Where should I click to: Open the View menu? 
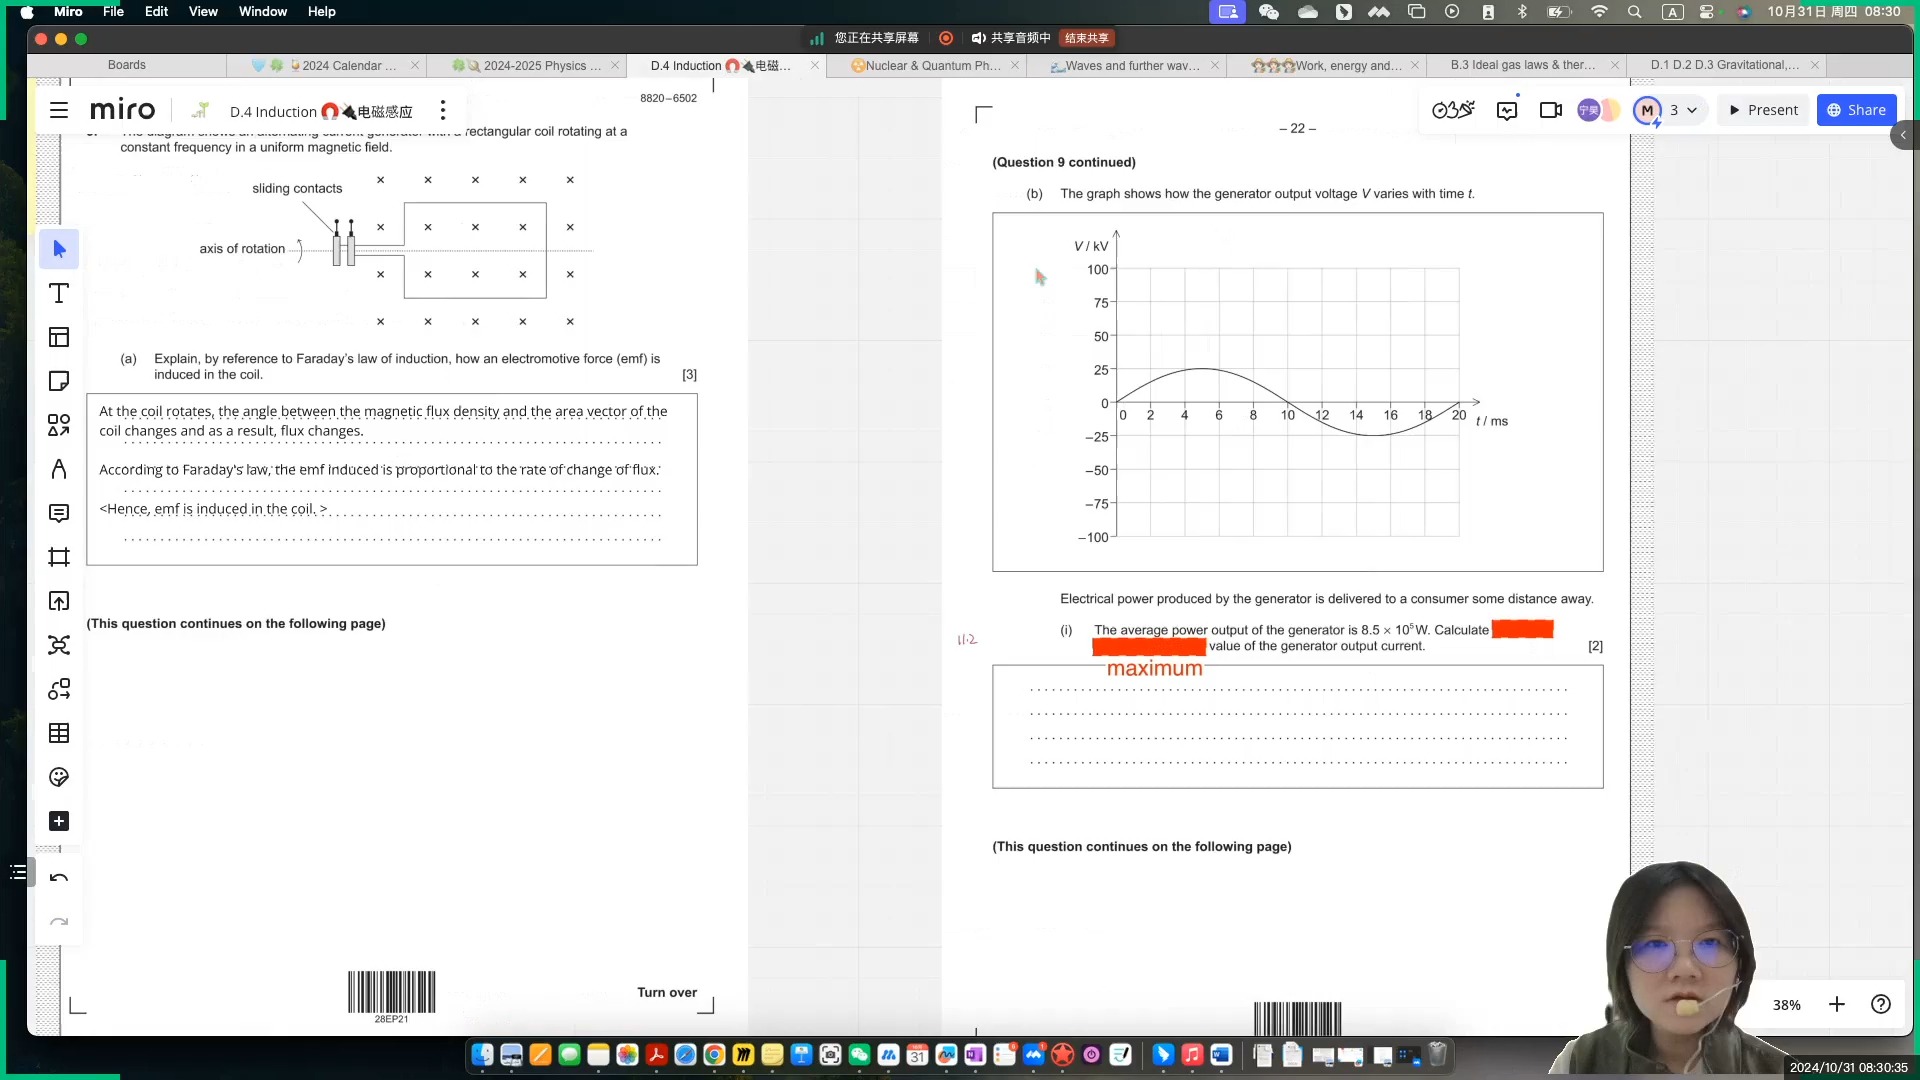(x=203, y=11)
